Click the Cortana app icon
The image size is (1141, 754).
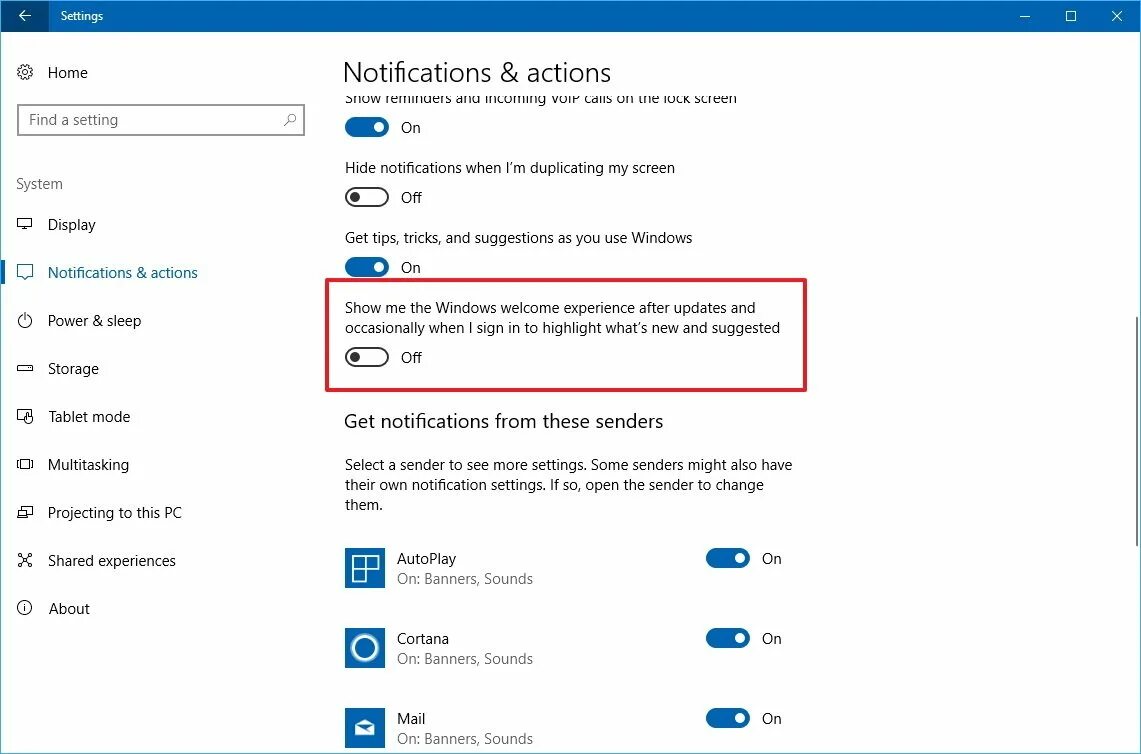tap(365, 648)
